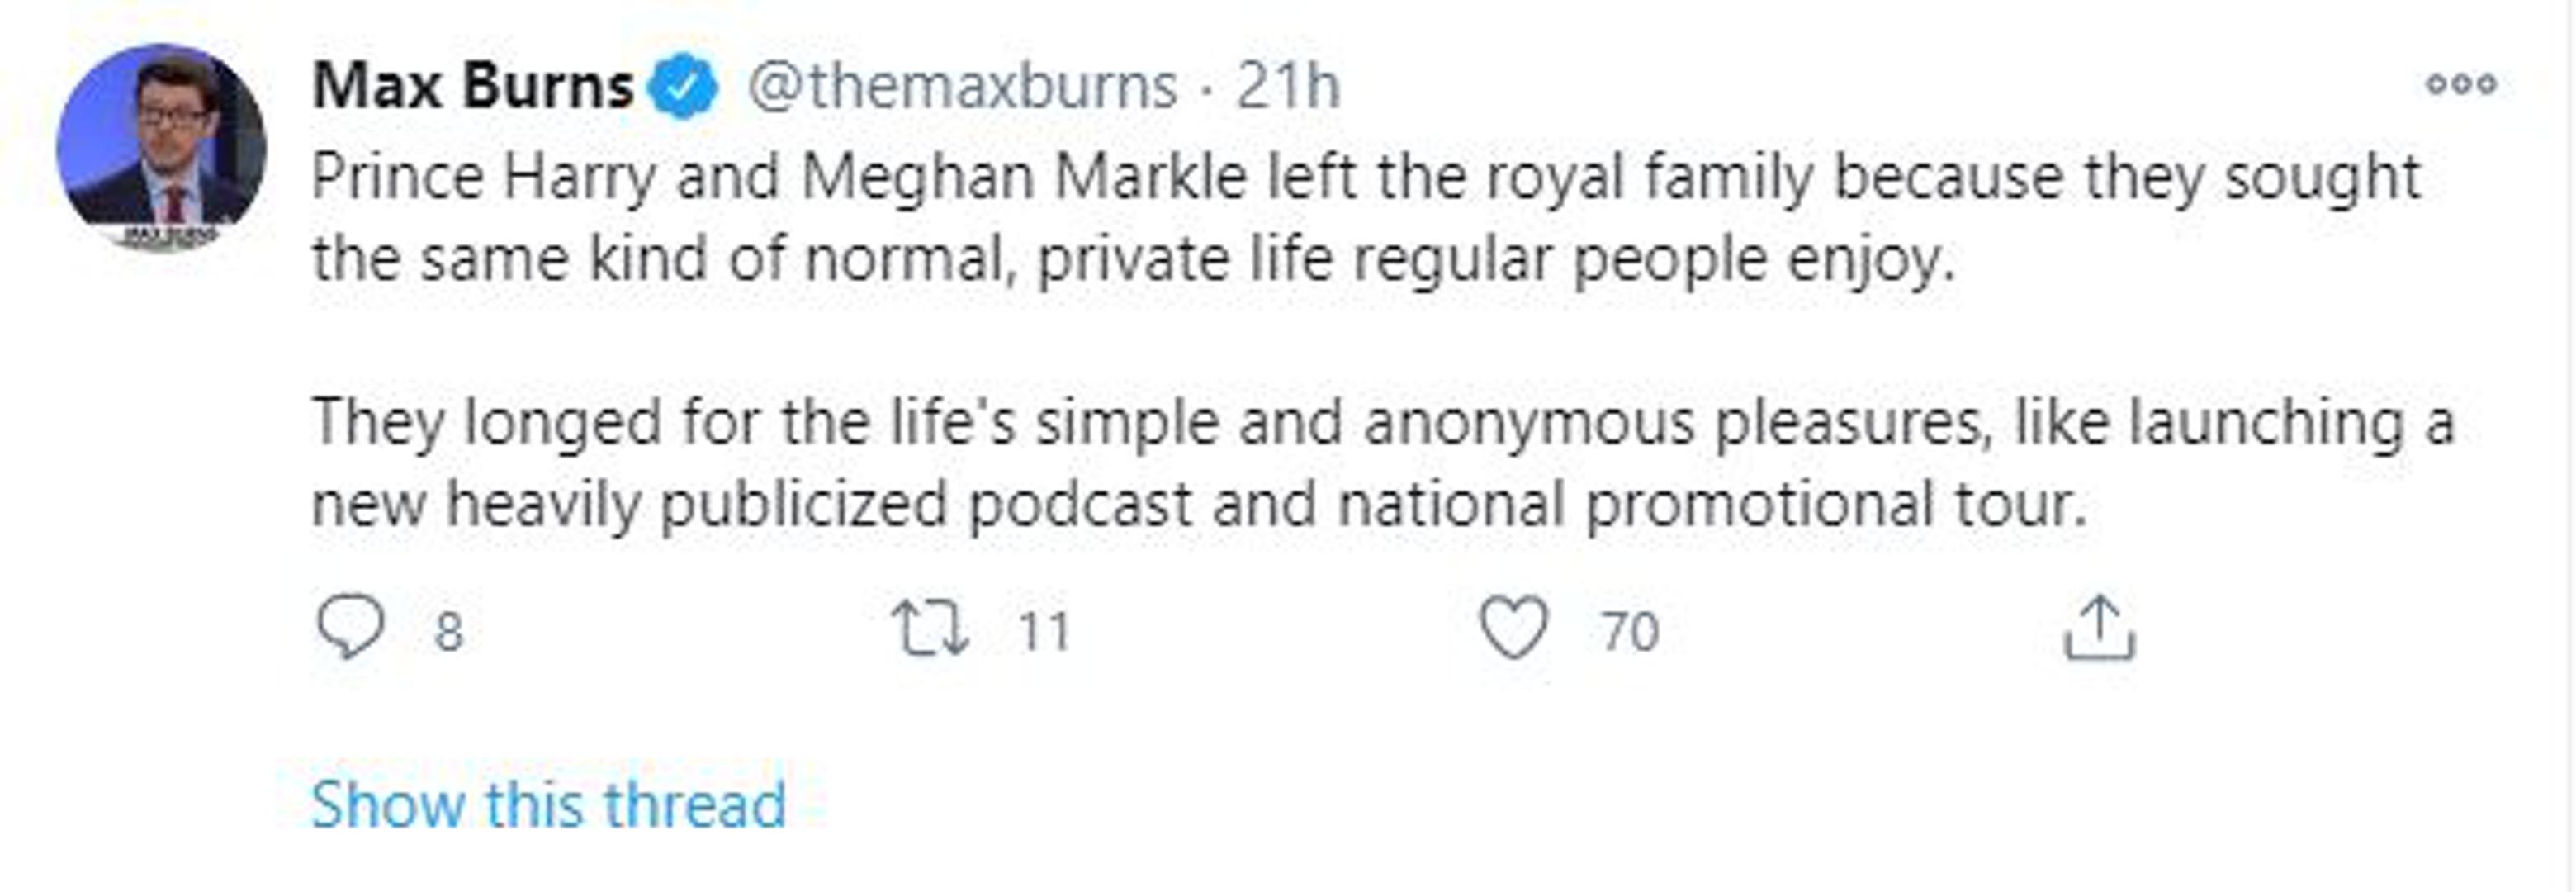The height and width of the screenshot is (892, 2576).
Task: Open the @themaxburns handle link
Action: (x=962, y=86)
